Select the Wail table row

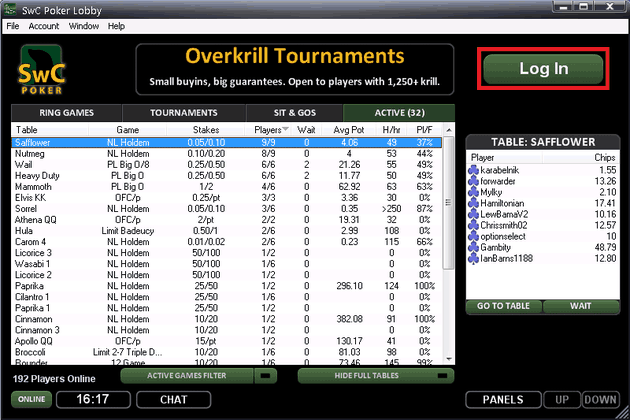227,165
